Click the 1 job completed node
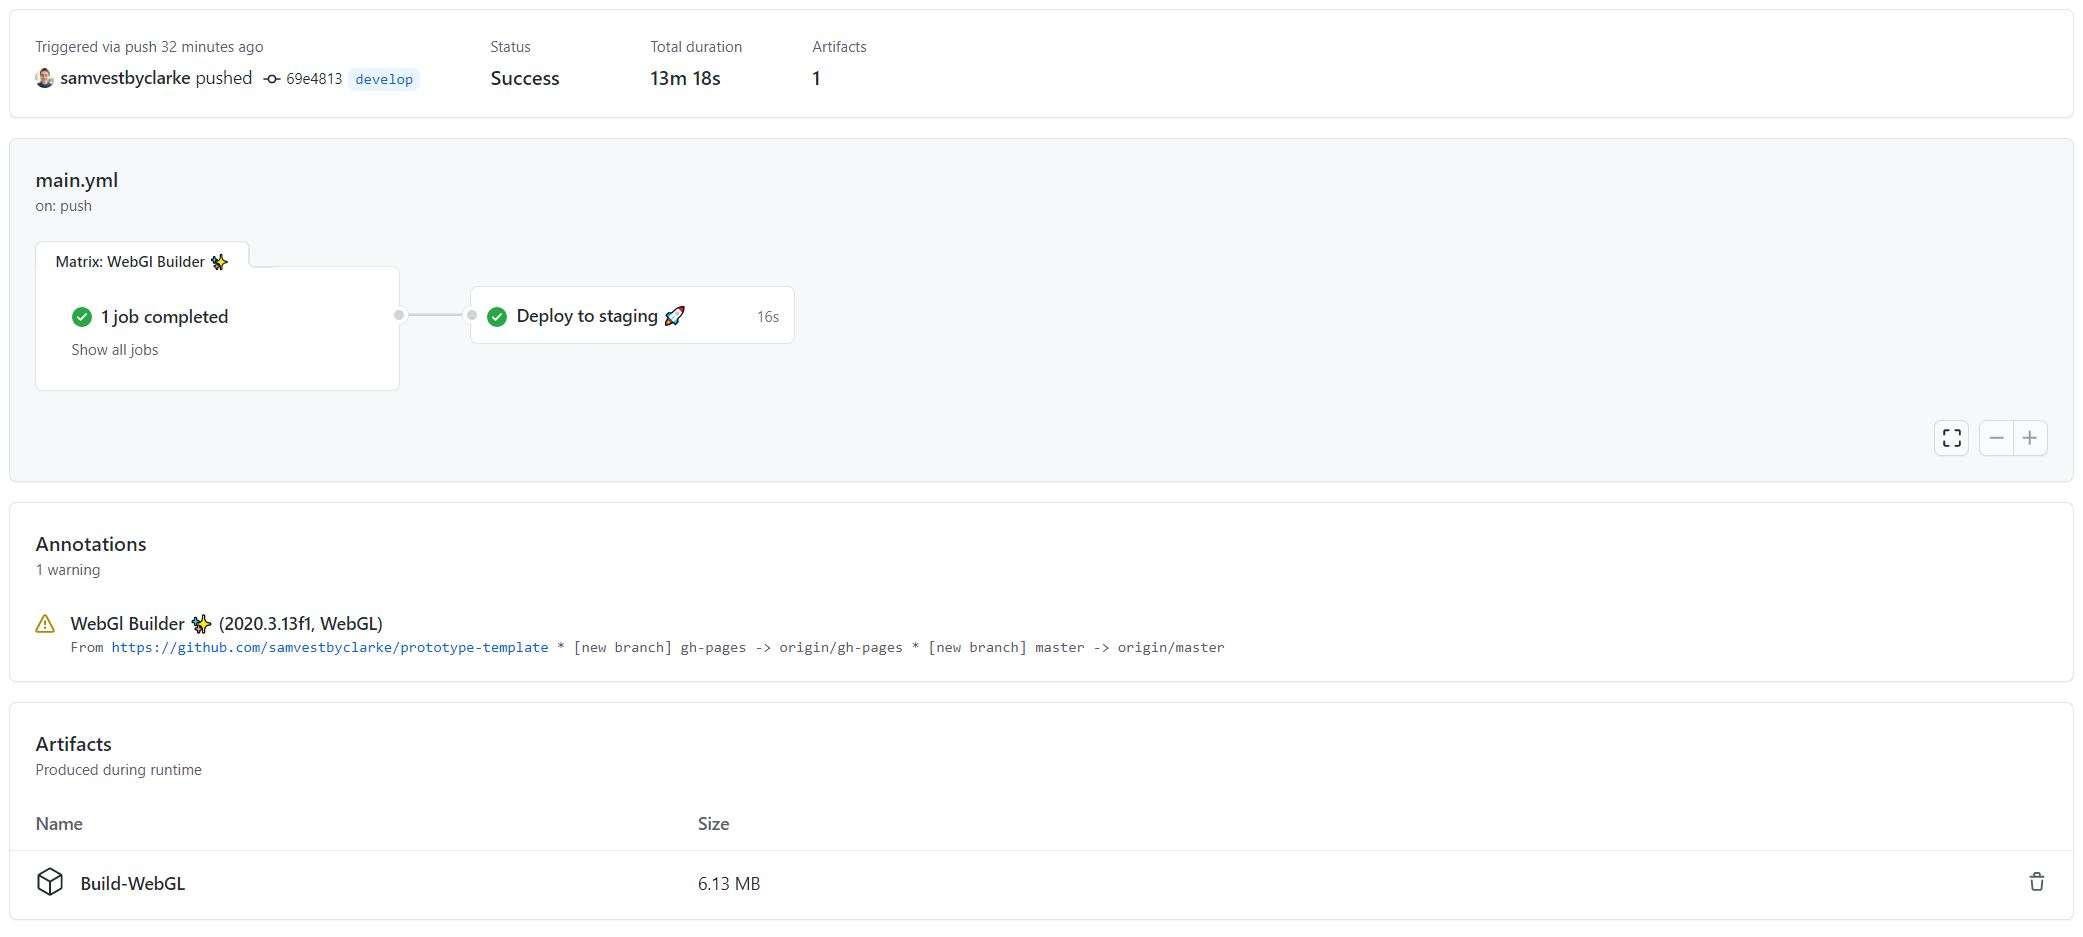 coord(164,316)
